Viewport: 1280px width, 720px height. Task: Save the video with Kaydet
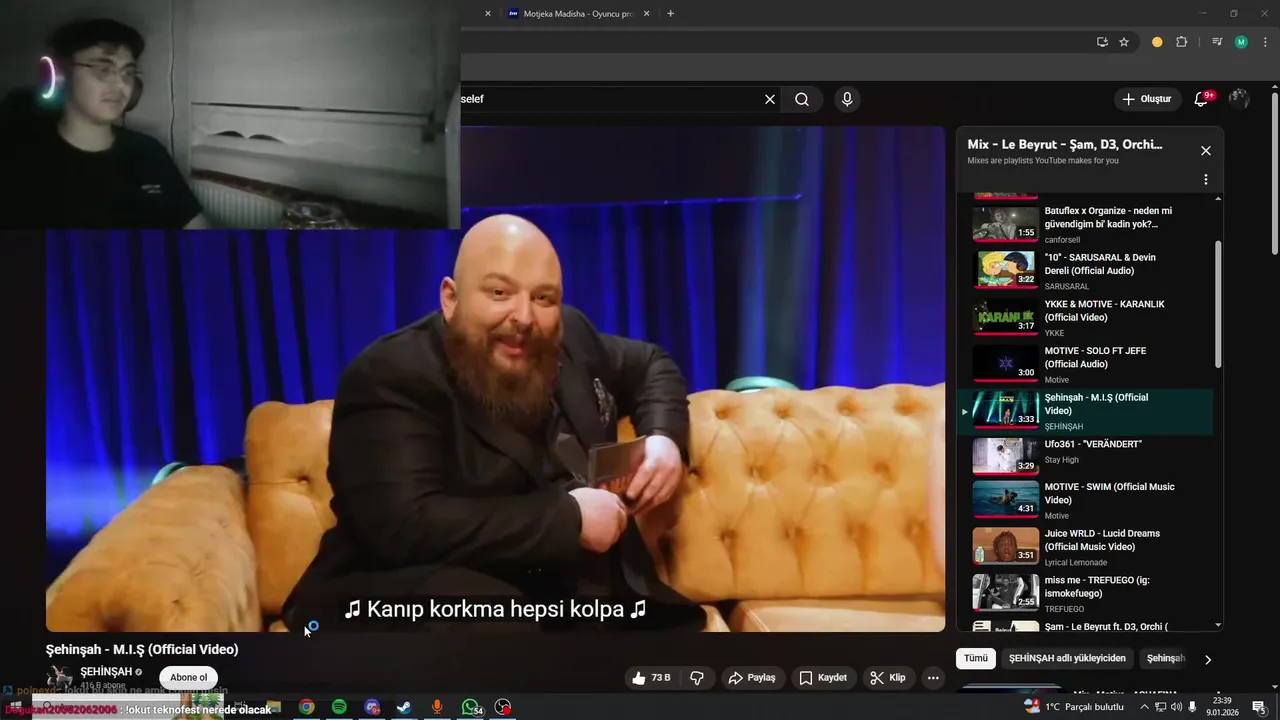pos(823,678)
